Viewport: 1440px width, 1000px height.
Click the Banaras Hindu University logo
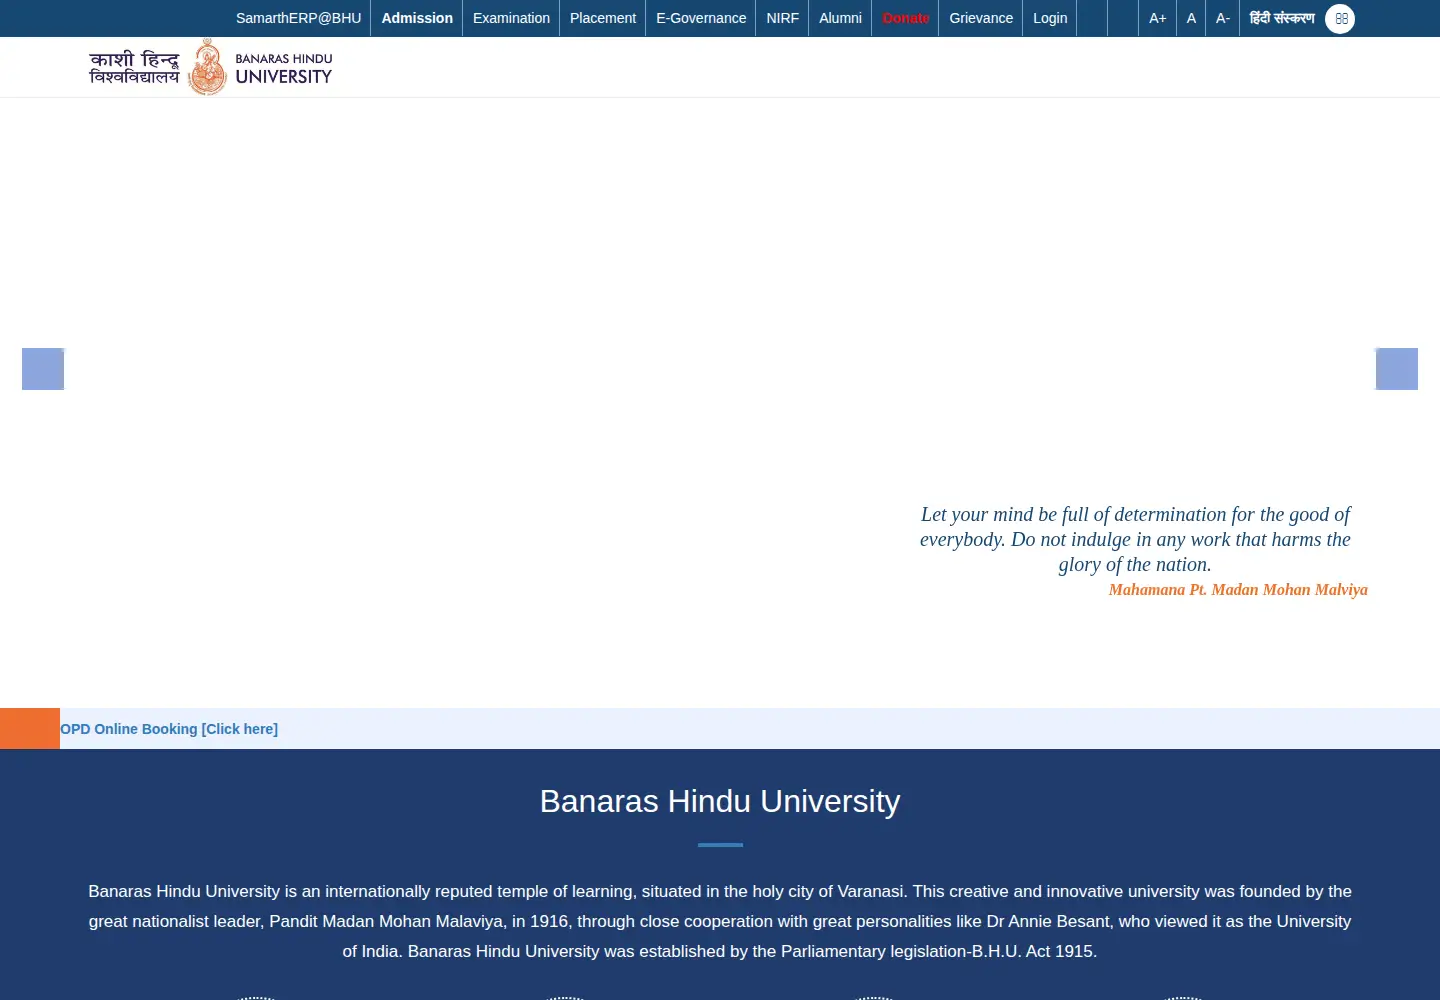[210, 67]
